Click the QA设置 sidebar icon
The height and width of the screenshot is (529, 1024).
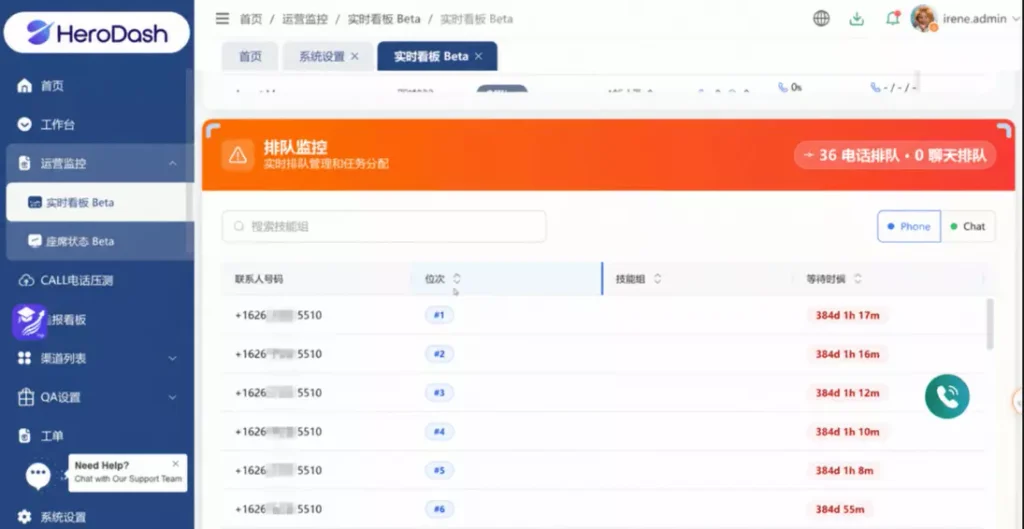point(25,397)
